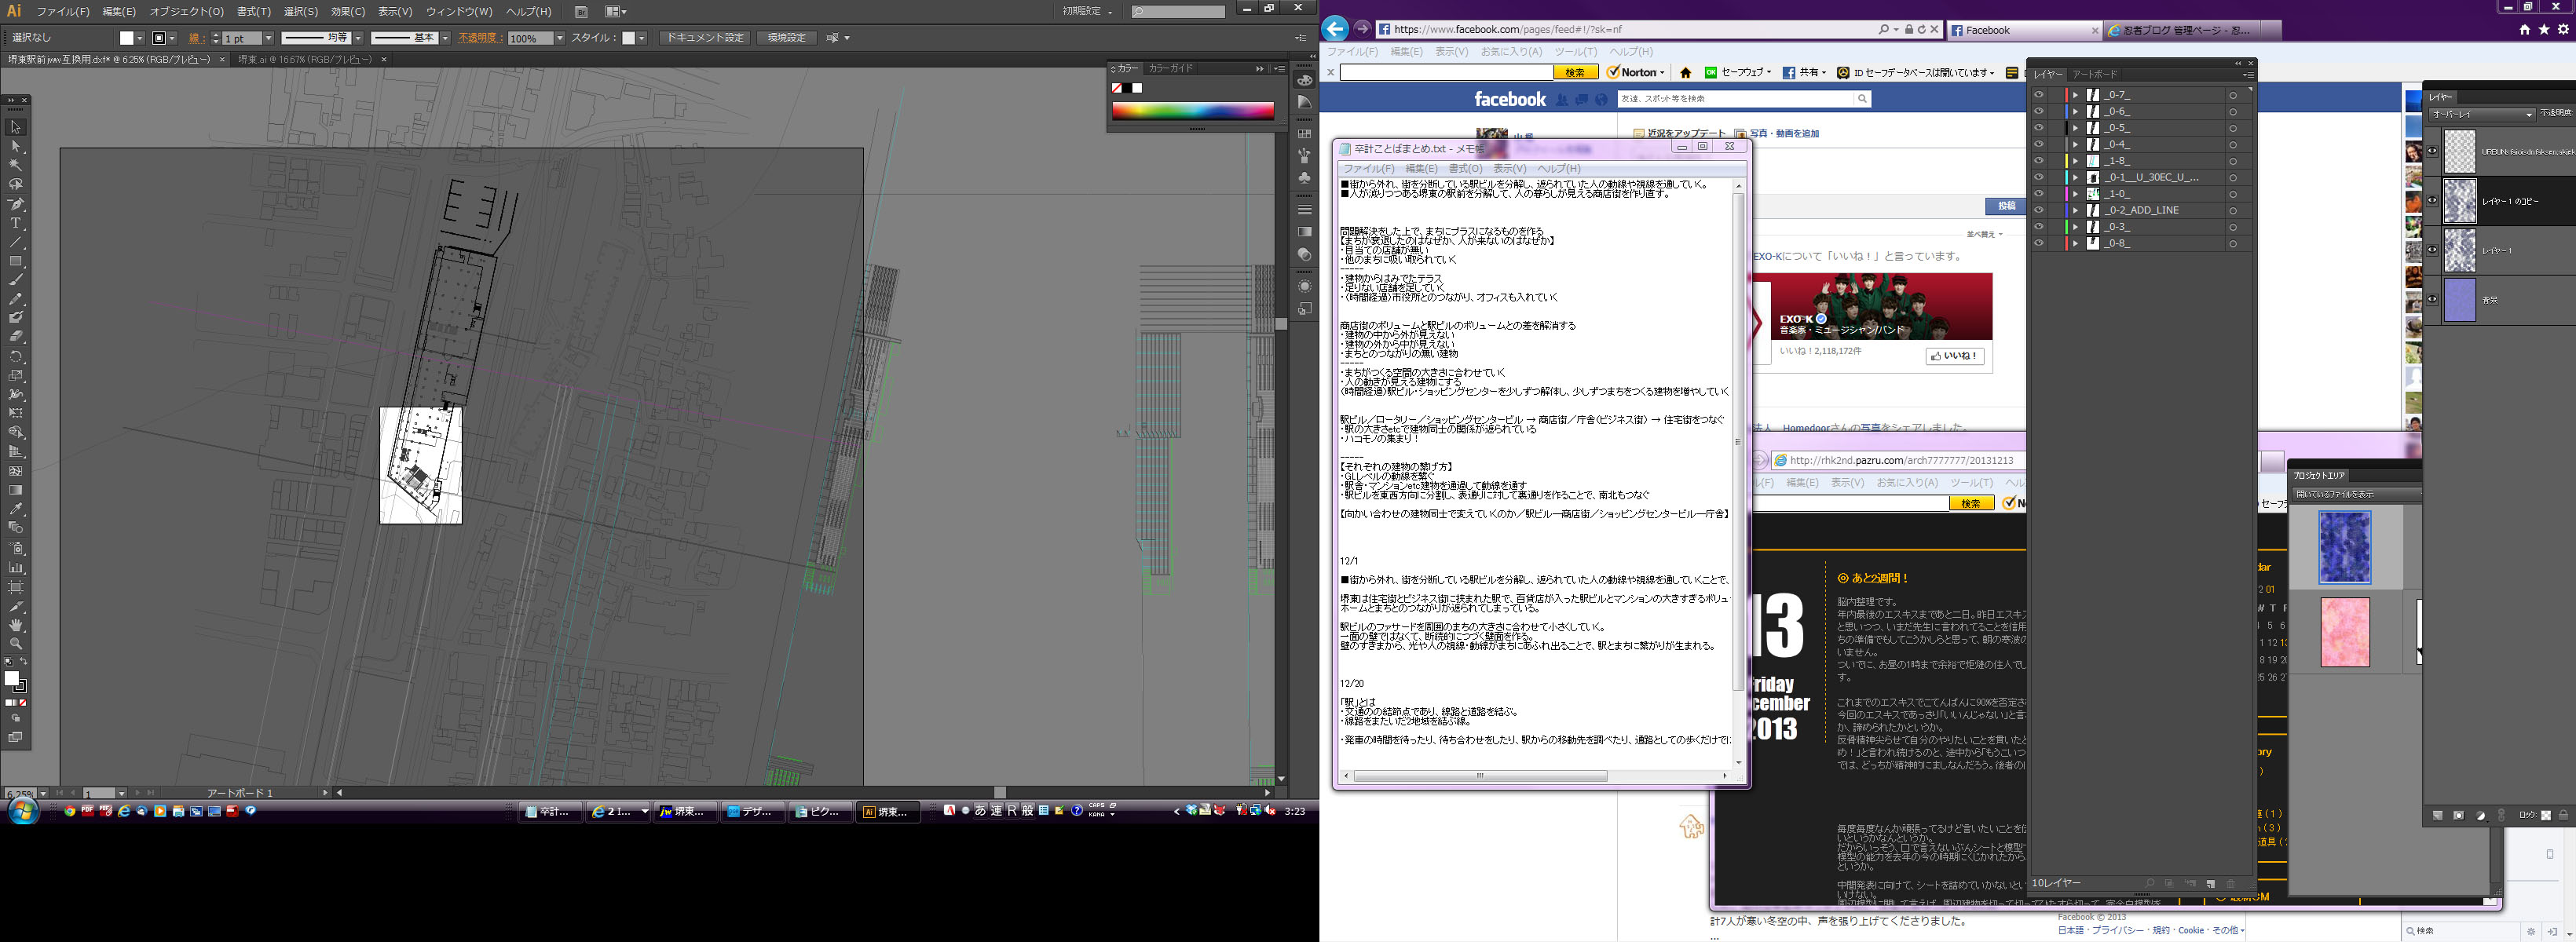
Task: Hide the _0-2_ADD_LINE layer
Action: click(x=2038, y=210)
